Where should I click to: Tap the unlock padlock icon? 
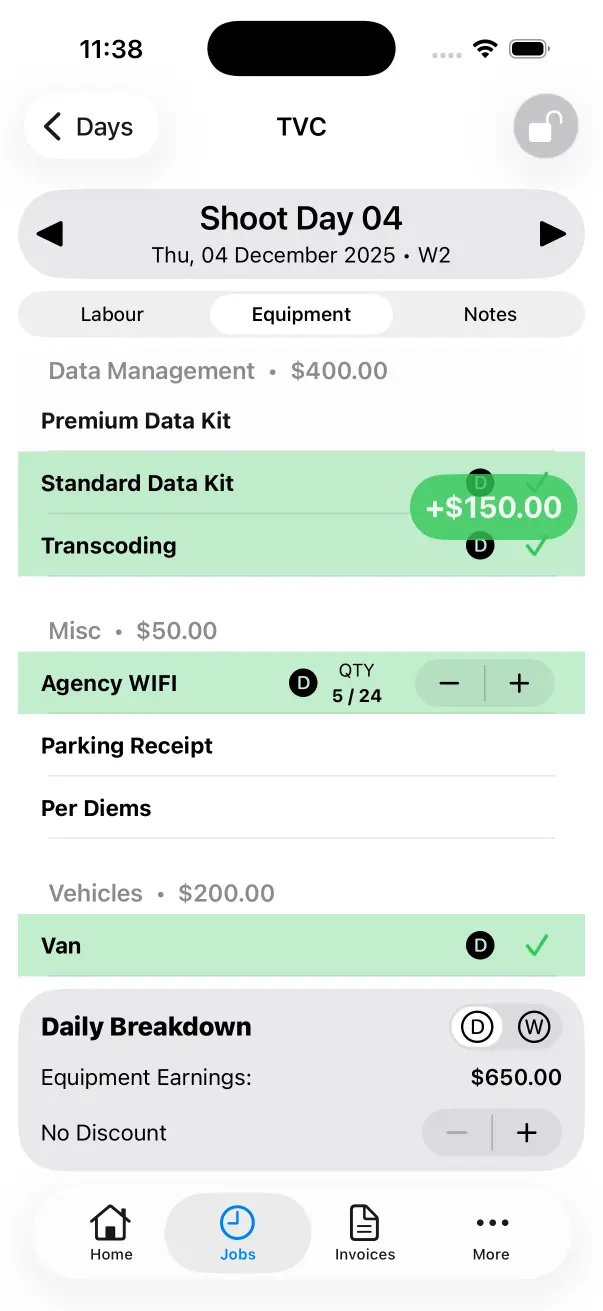[x=545, y=126]
